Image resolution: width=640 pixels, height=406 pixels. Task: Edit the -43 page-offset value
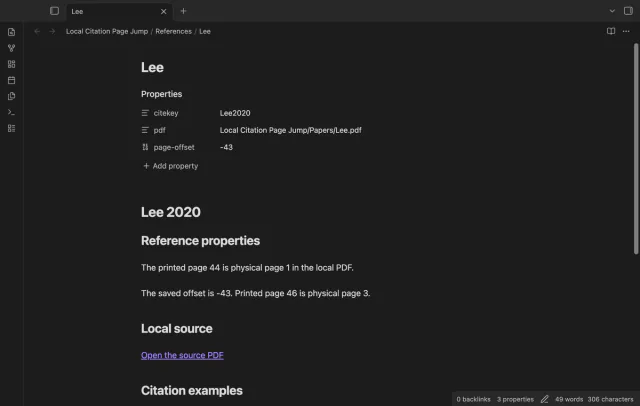tap(226, 147)
